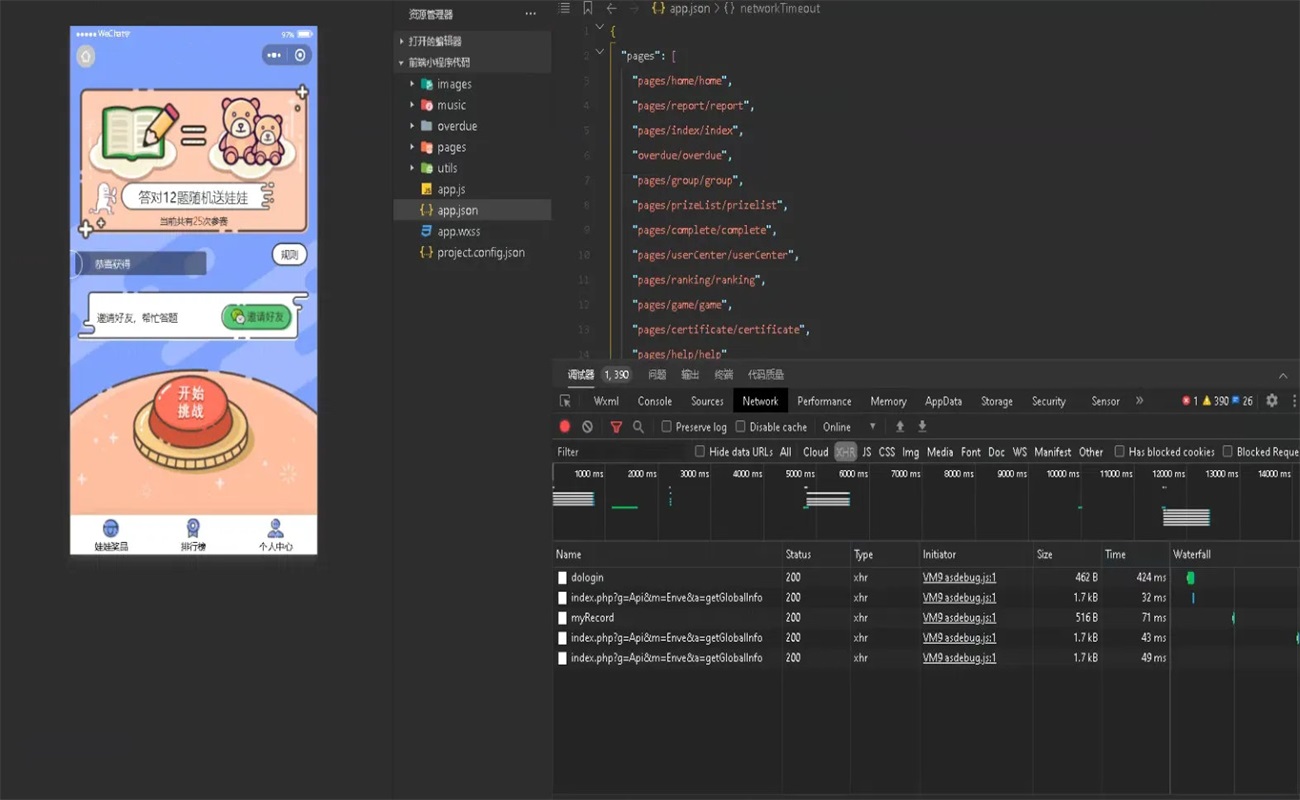The width and height of the screenshot is (1300, 800).
Task: Toggle the network filter funnel icon
Action: pyautogui.click(x=616, y=427)
